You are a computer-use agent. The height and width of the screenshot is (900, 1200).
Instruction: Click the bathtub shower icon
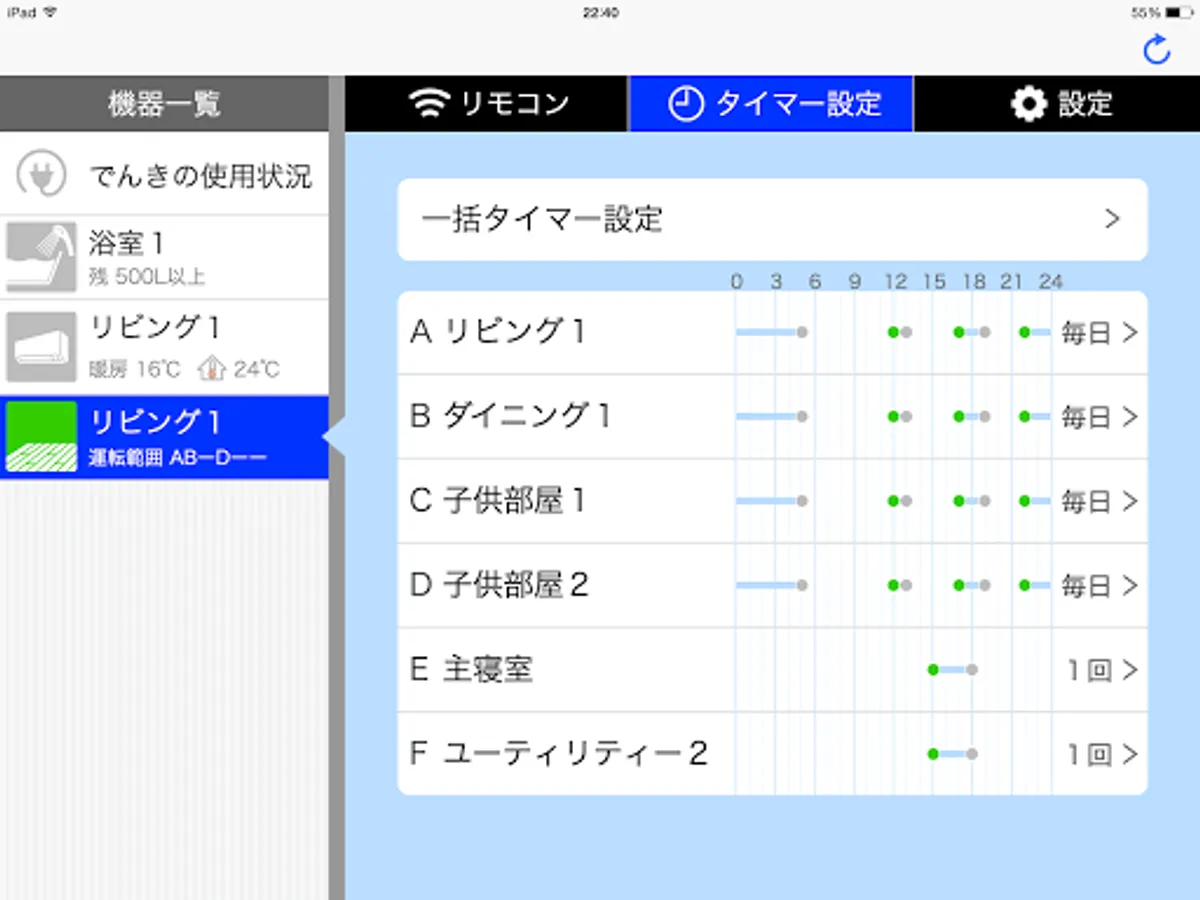tap(41, 258)
